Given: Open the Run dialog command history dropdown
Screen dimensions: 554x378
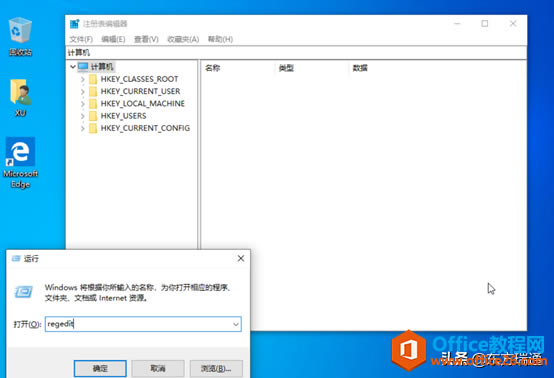Looking at the screenshot, I should coord(236,324).
